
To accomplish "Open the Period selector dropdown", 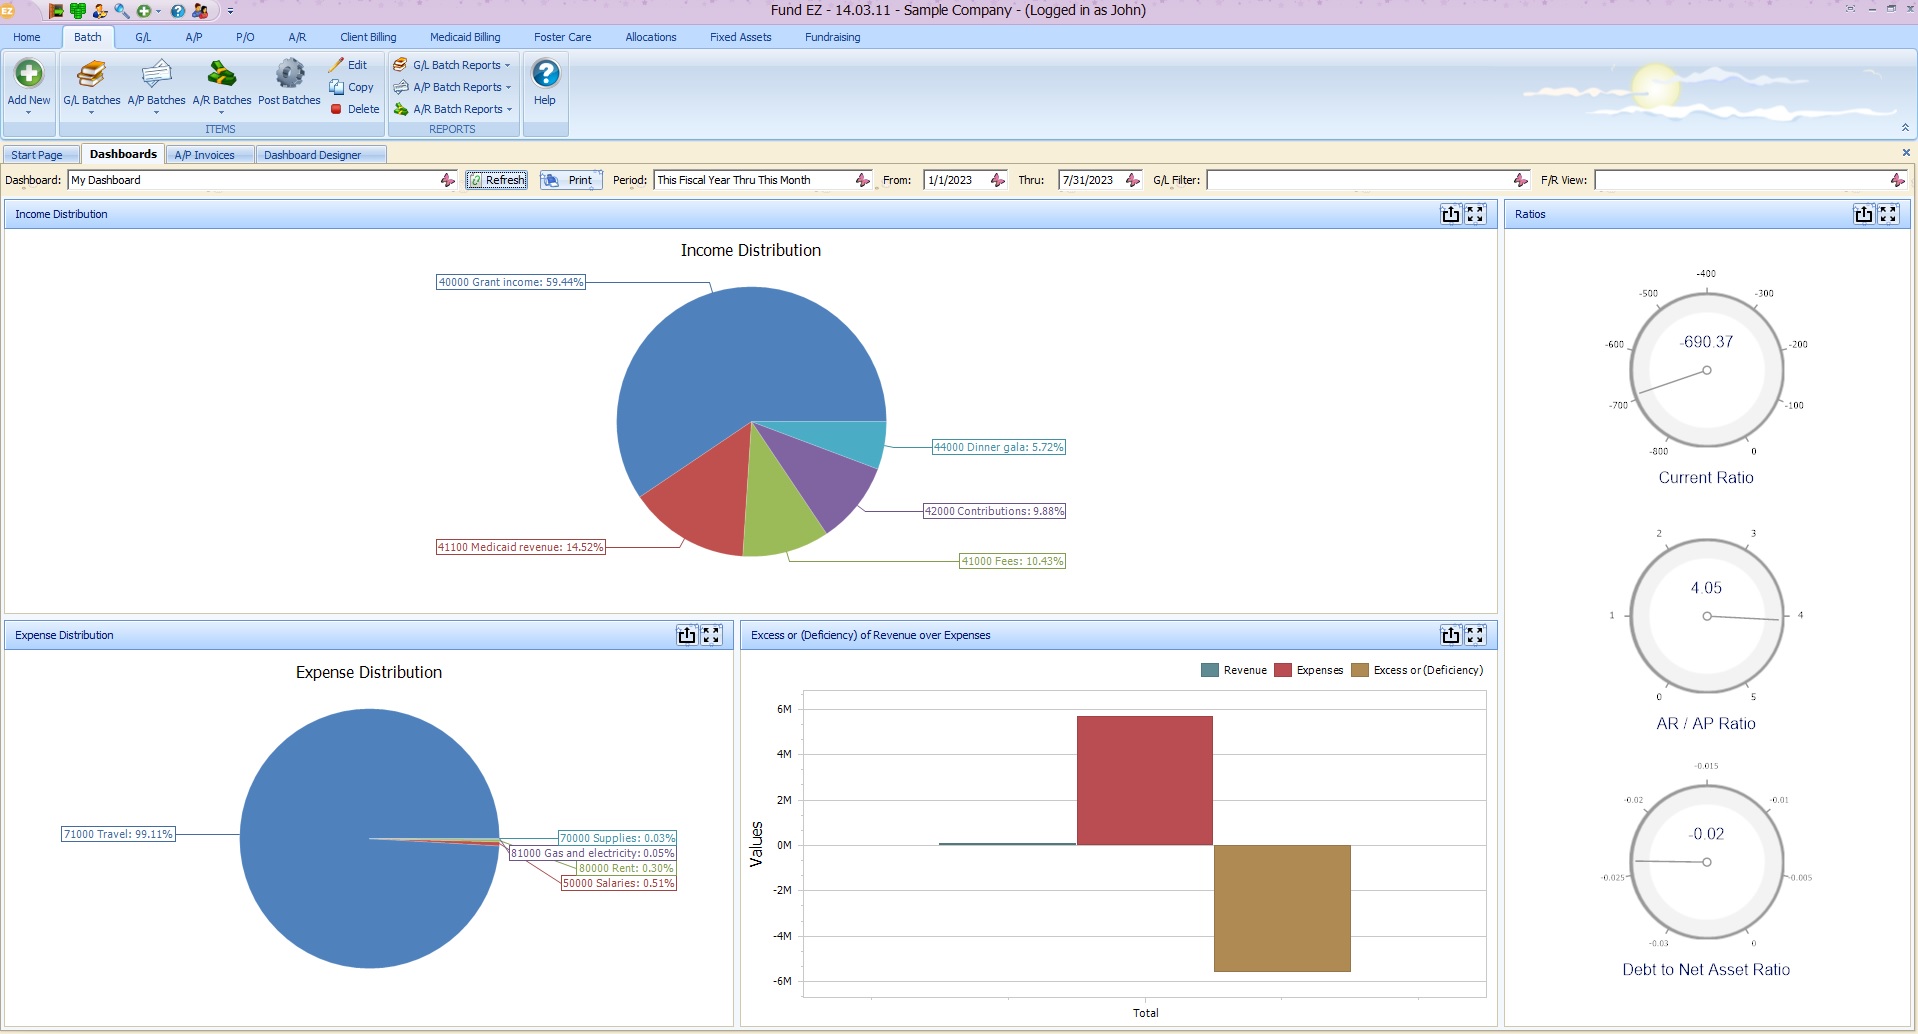I will coord(863,180).
